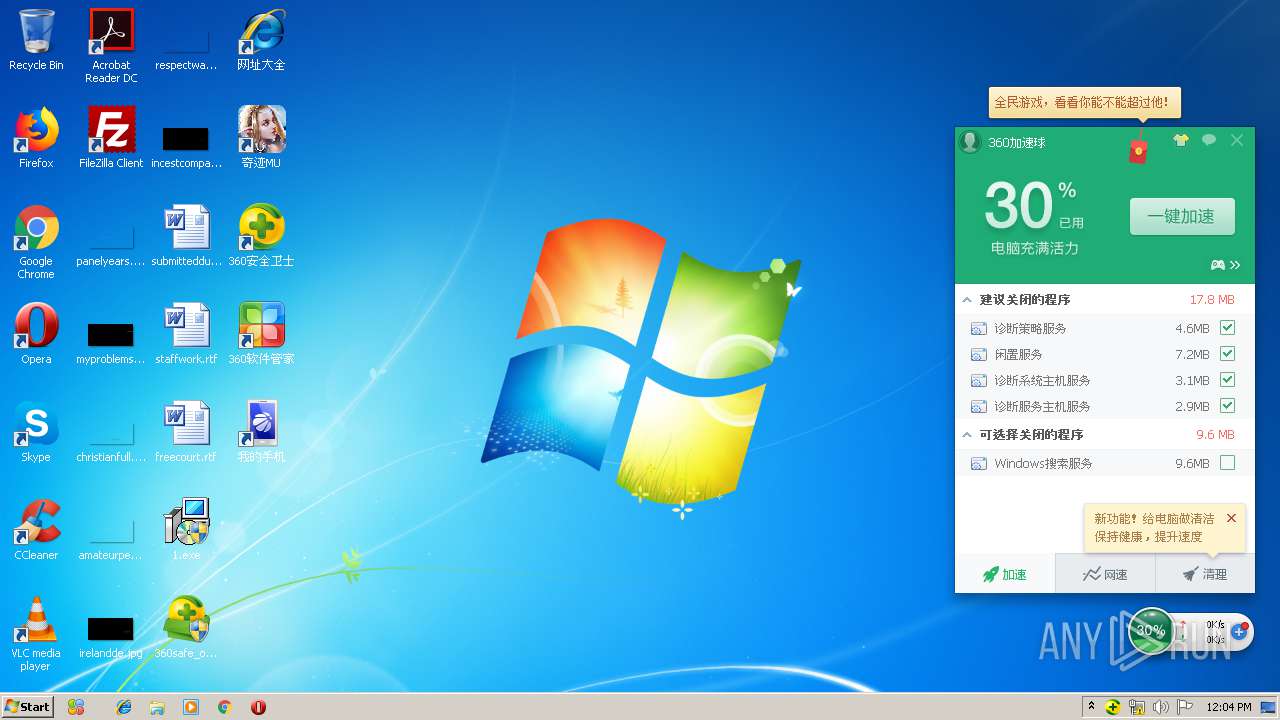This screenshot has height=720, width=1280.
Task: Click the user avatar in 360加速球 header
Action: [x=969, y=142]
